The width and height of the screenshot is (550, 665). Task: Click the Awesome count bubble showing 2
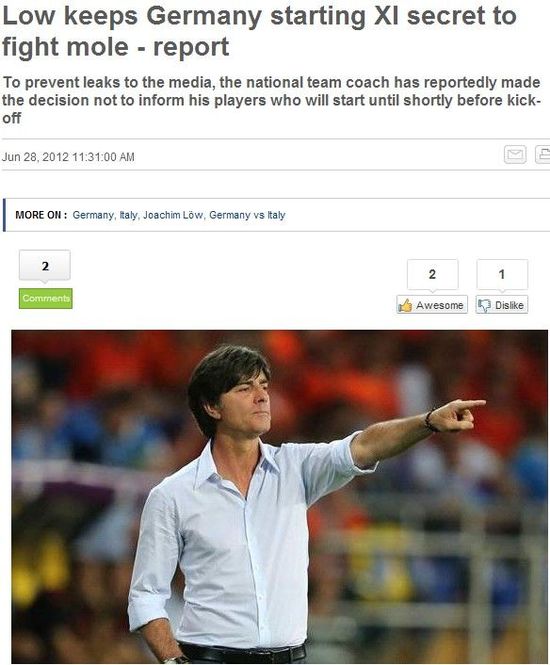tap(432, 274)
